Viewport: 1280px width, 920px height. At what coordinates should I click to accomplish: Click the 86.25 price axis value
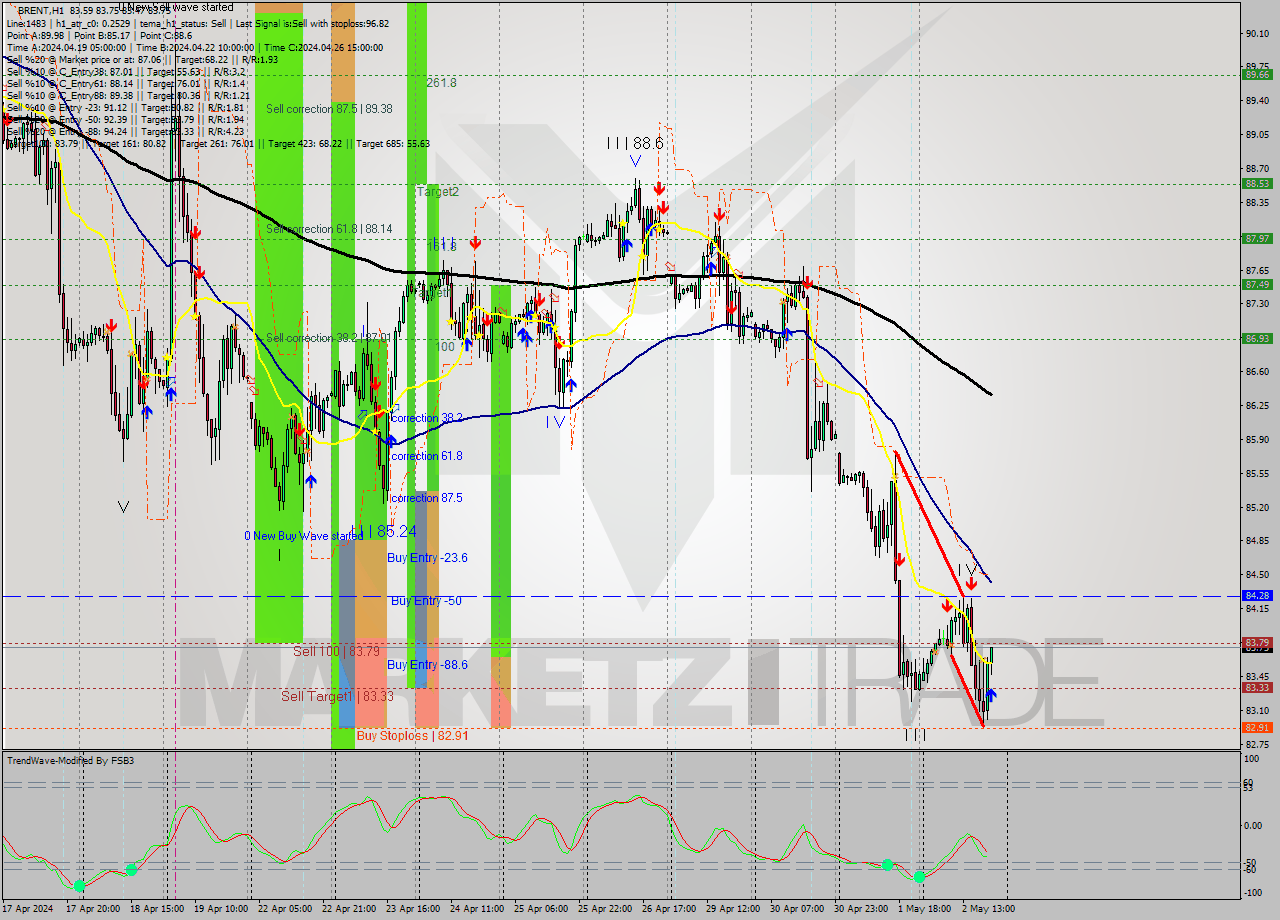pyautogui.click(x=1257, y=406)
